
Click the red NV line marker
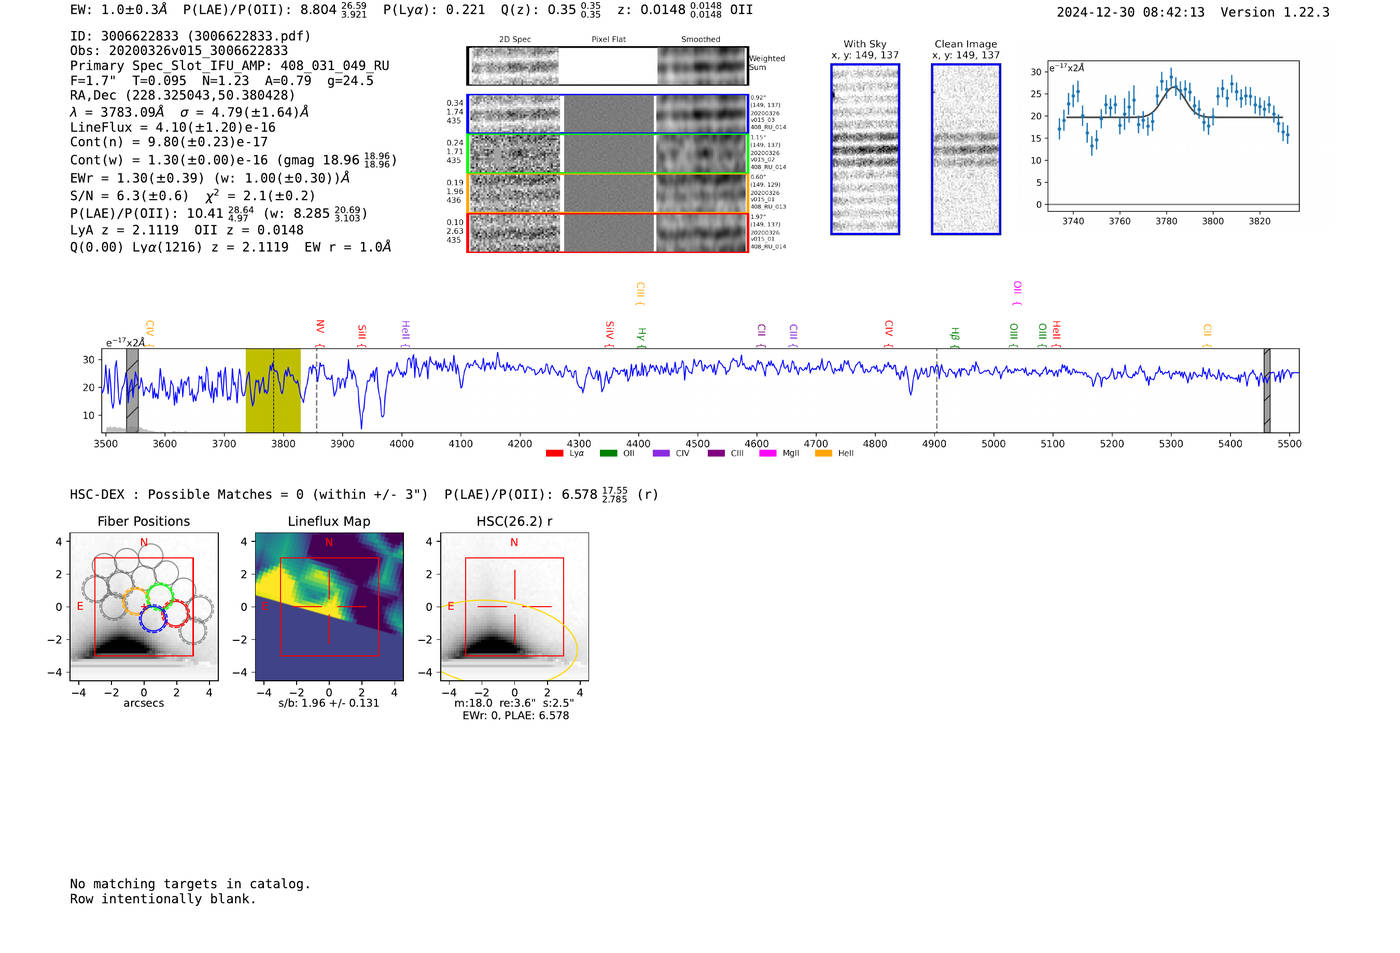coord(320,328)
